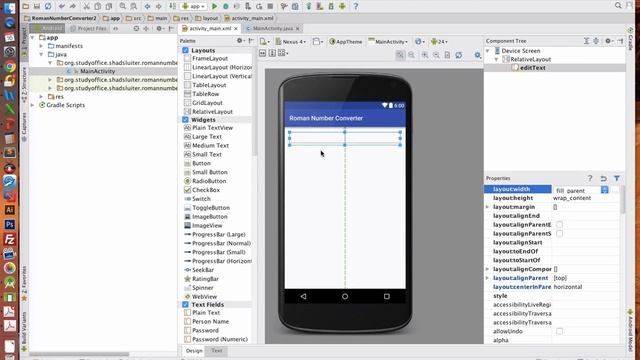This screenshot has height=360, width=640.
Task: Click the Properties panel vertical scrollbar
Action: [x=622, y=200]
